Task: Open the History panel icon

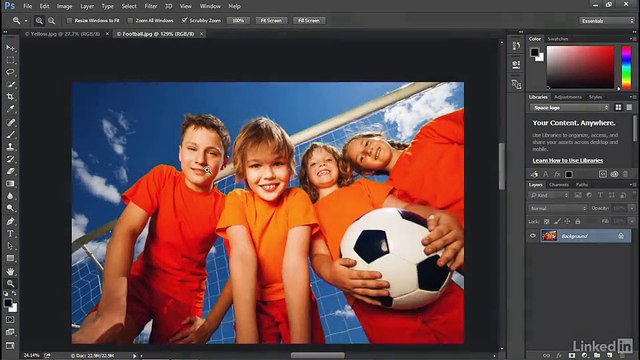Action: point(516,46)
